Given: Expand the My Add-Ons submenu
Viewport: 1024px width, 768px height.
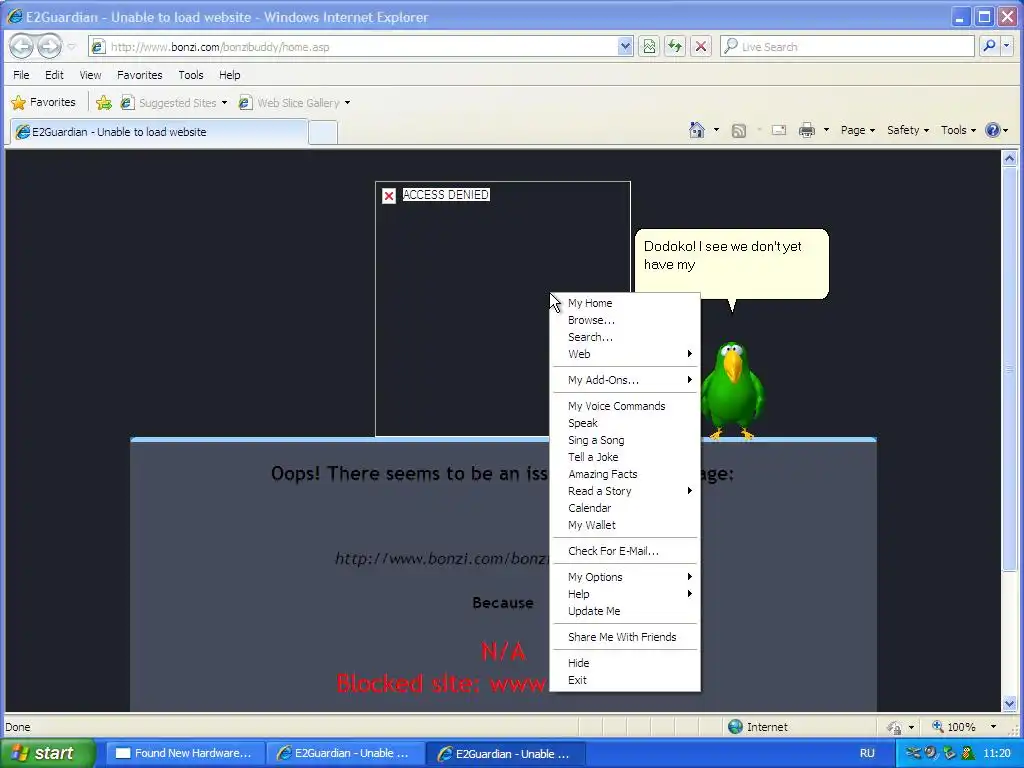Looking at the screenshot, I should coord(626,380).
